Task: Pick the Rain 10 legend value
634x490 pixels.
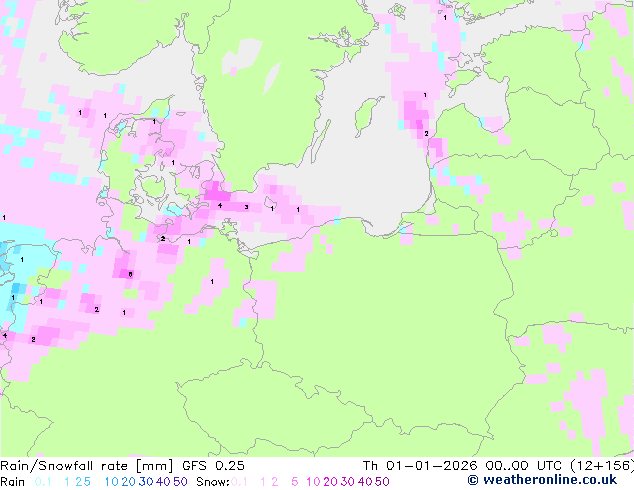Action: tap(111, 482)
